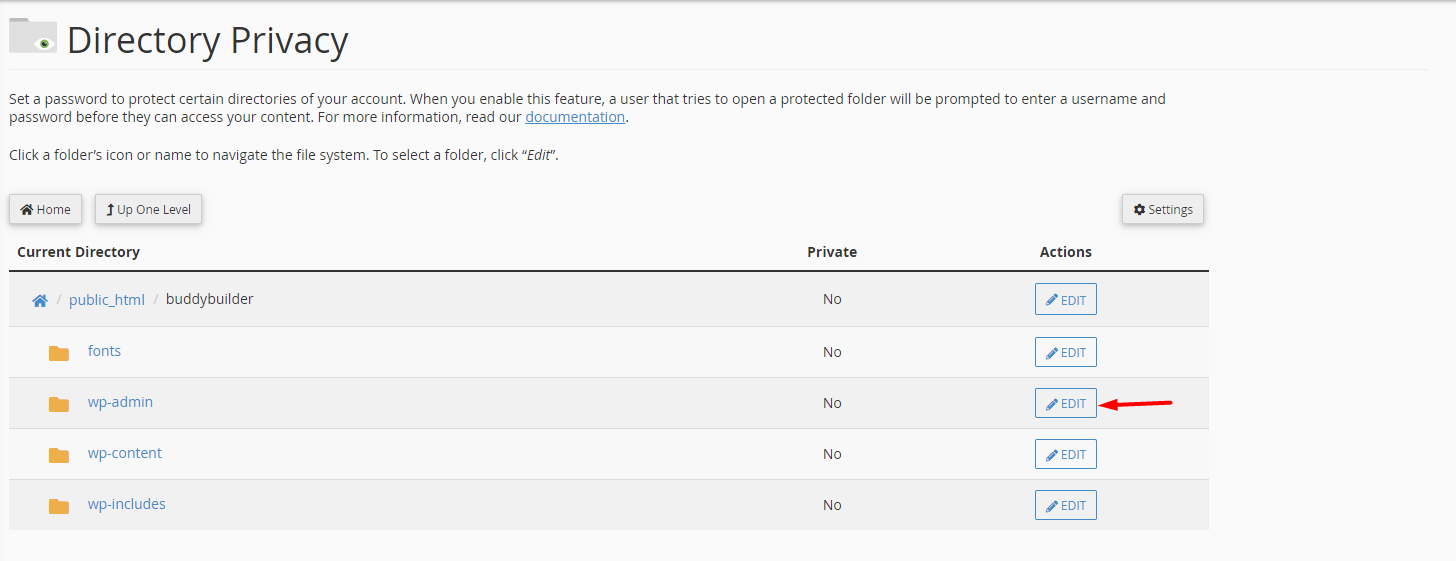
Task: Edit the wp-includes folder privacy
Action: click(x=1066, y=505)
